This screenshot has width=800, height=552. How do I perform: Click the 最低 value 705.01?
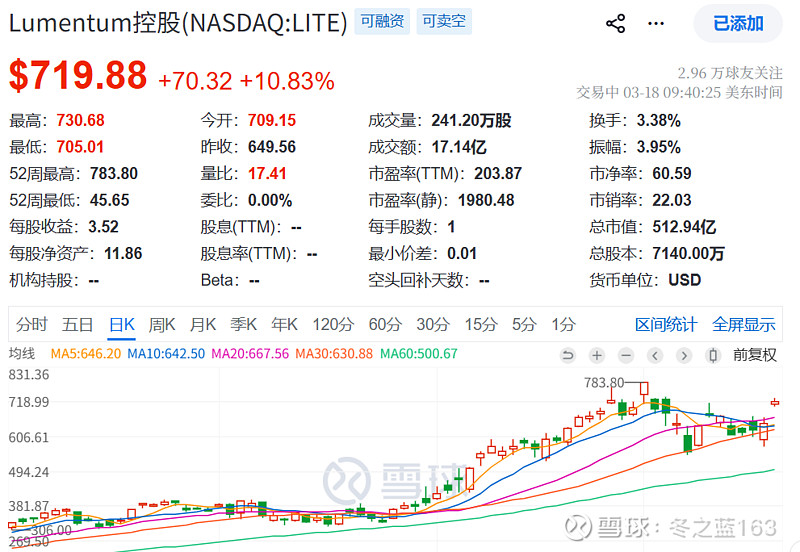(80, 147)
